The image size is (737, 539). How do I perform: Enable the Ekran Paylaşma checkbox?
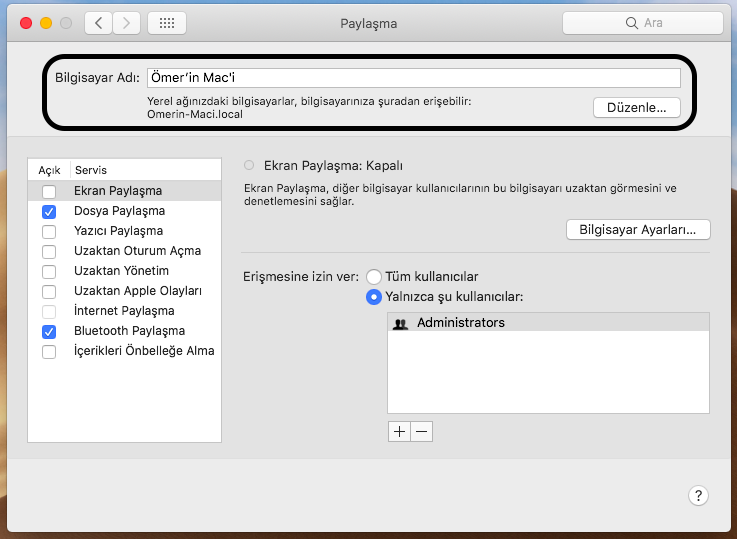click(x=49, y=191)
